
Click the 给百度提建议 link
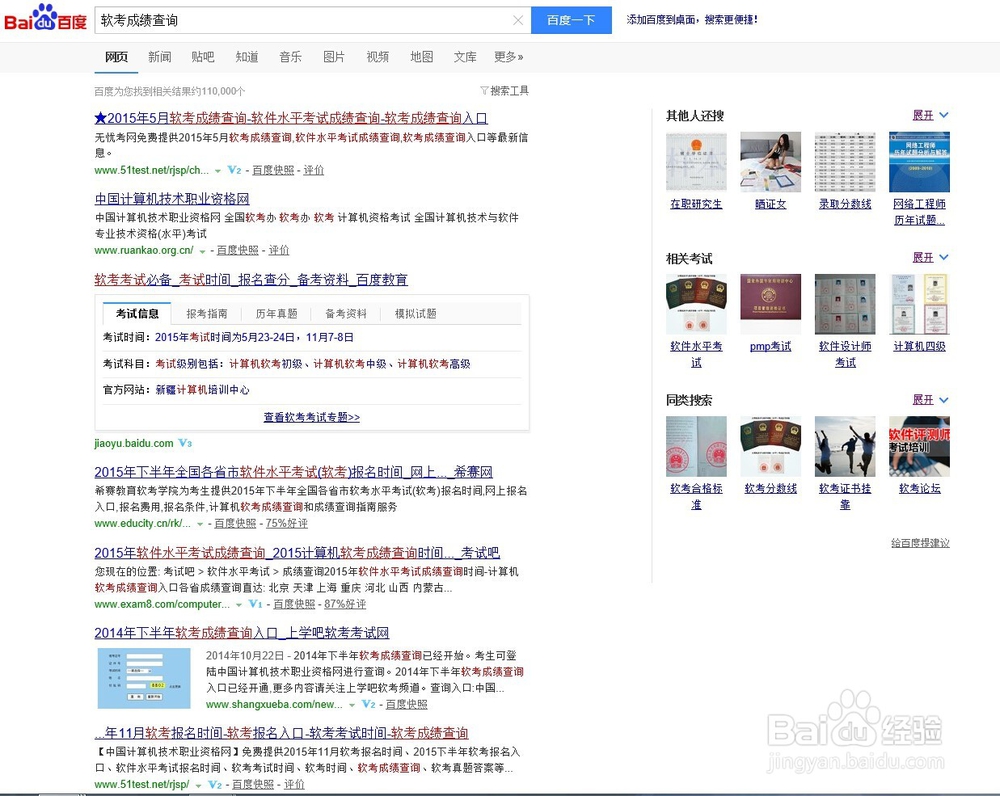click(x=920, y=543)
